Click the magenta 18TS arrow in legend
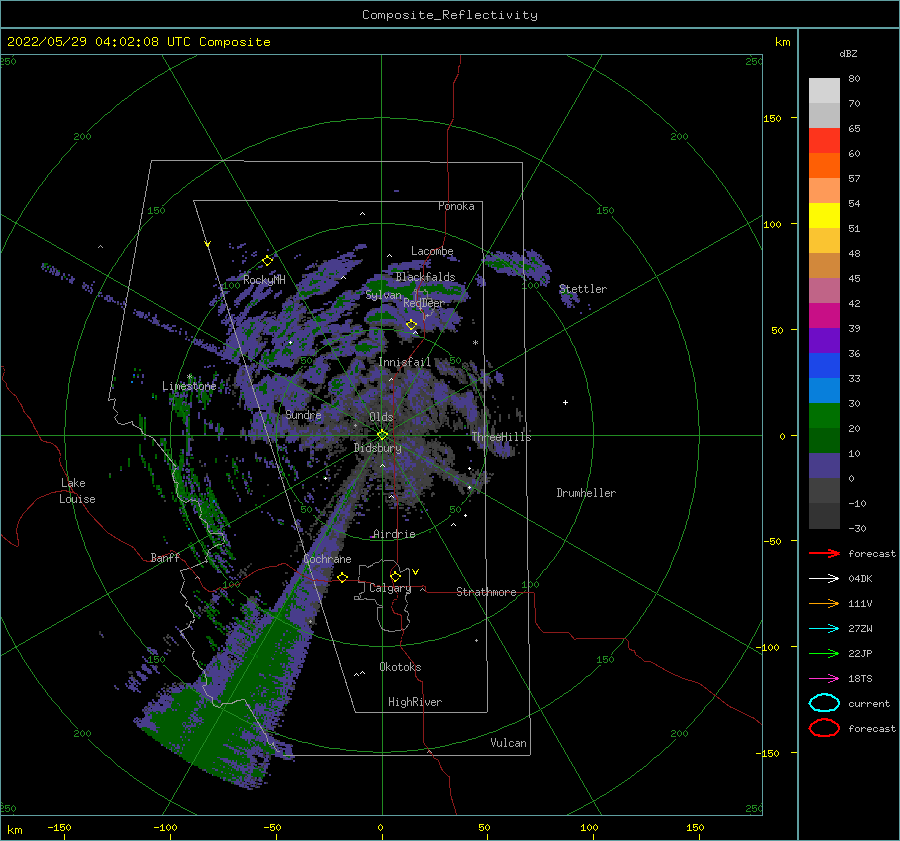Viewport: 900px width, 841px height. [824, 679]
